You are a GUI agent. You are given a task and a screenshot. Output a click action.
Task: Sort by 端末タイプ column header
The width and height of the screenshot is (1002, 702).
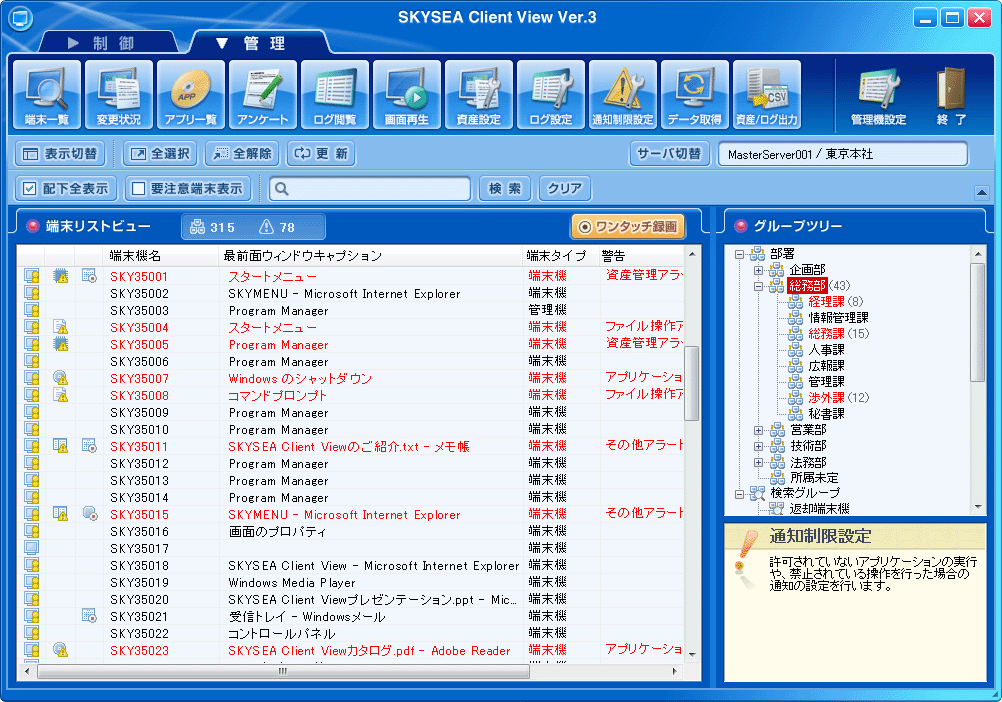(x=560, y=256)
